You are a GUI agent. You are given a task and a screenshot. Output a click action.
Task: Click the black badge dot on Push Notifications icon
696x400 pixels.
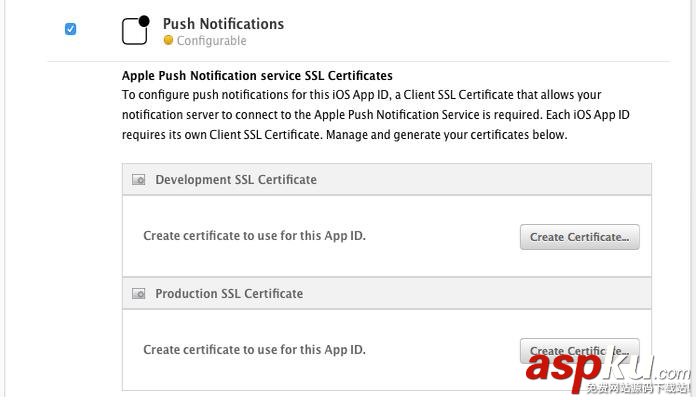tap(144, 20)
